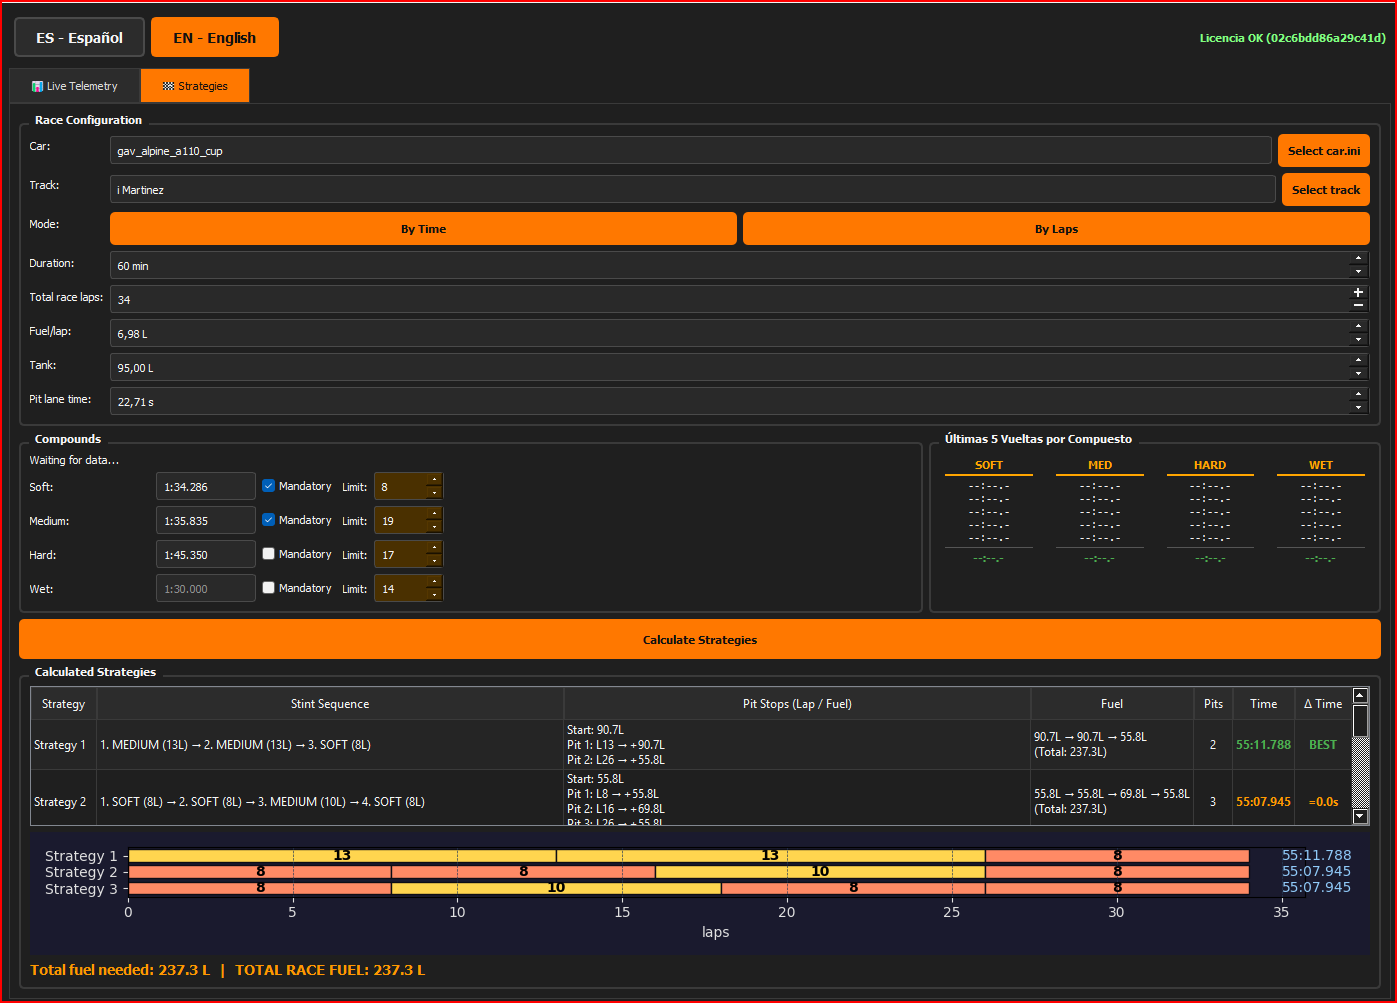Viewport: 1397px width, 1003px height.
Task: Click the Strategy 1 time 55:11.788 cell
Action: click(1263, 745)
